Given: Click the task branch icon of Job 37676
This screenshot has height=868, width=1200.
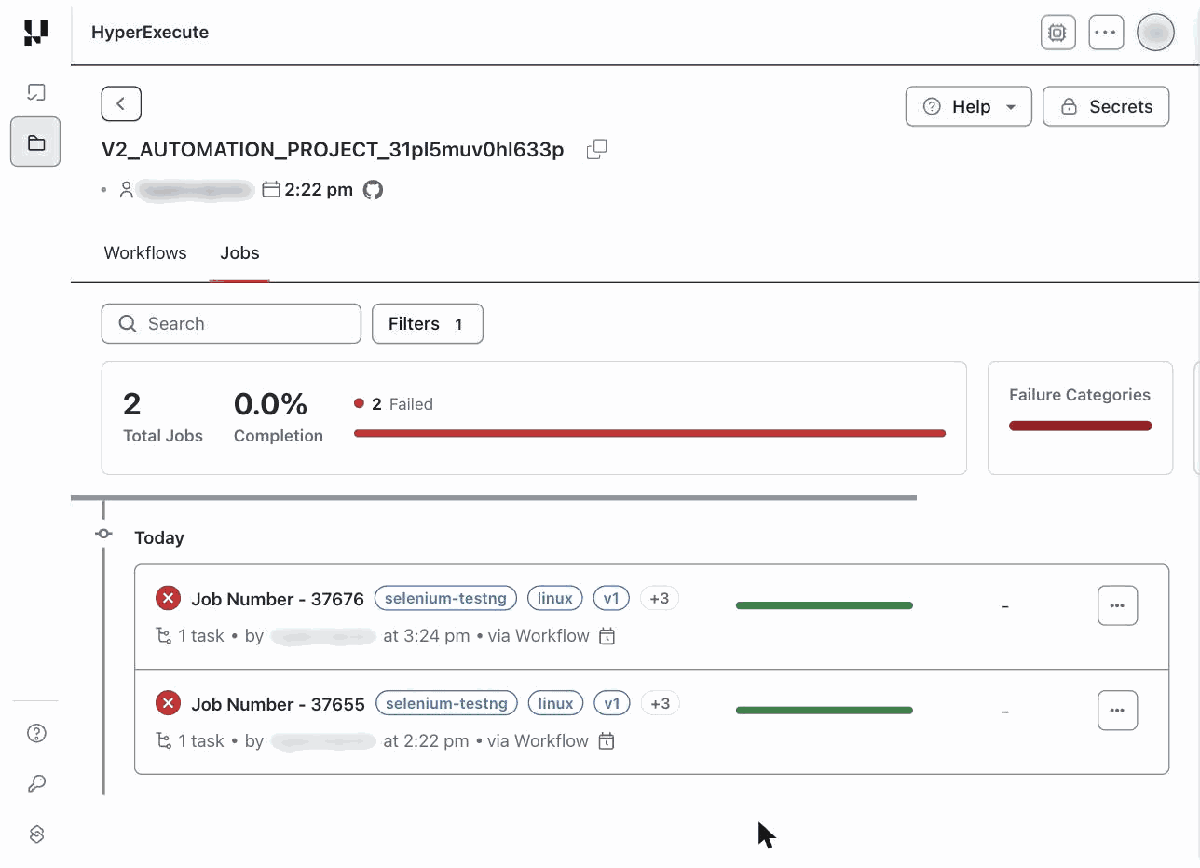Looking at the screenshot, I should point(164,636).
